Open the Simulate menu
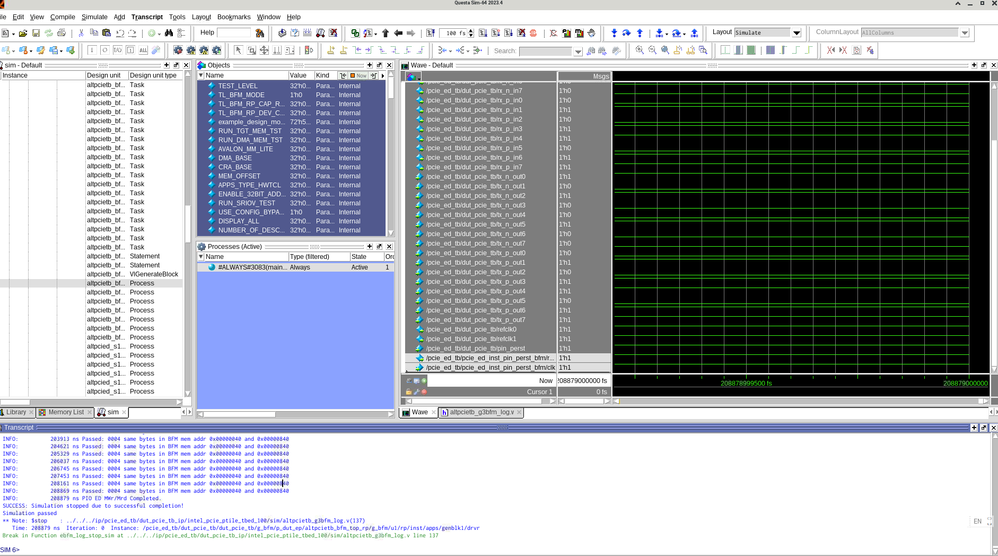Viewport: 998px width, 556px height. (94, 17)
